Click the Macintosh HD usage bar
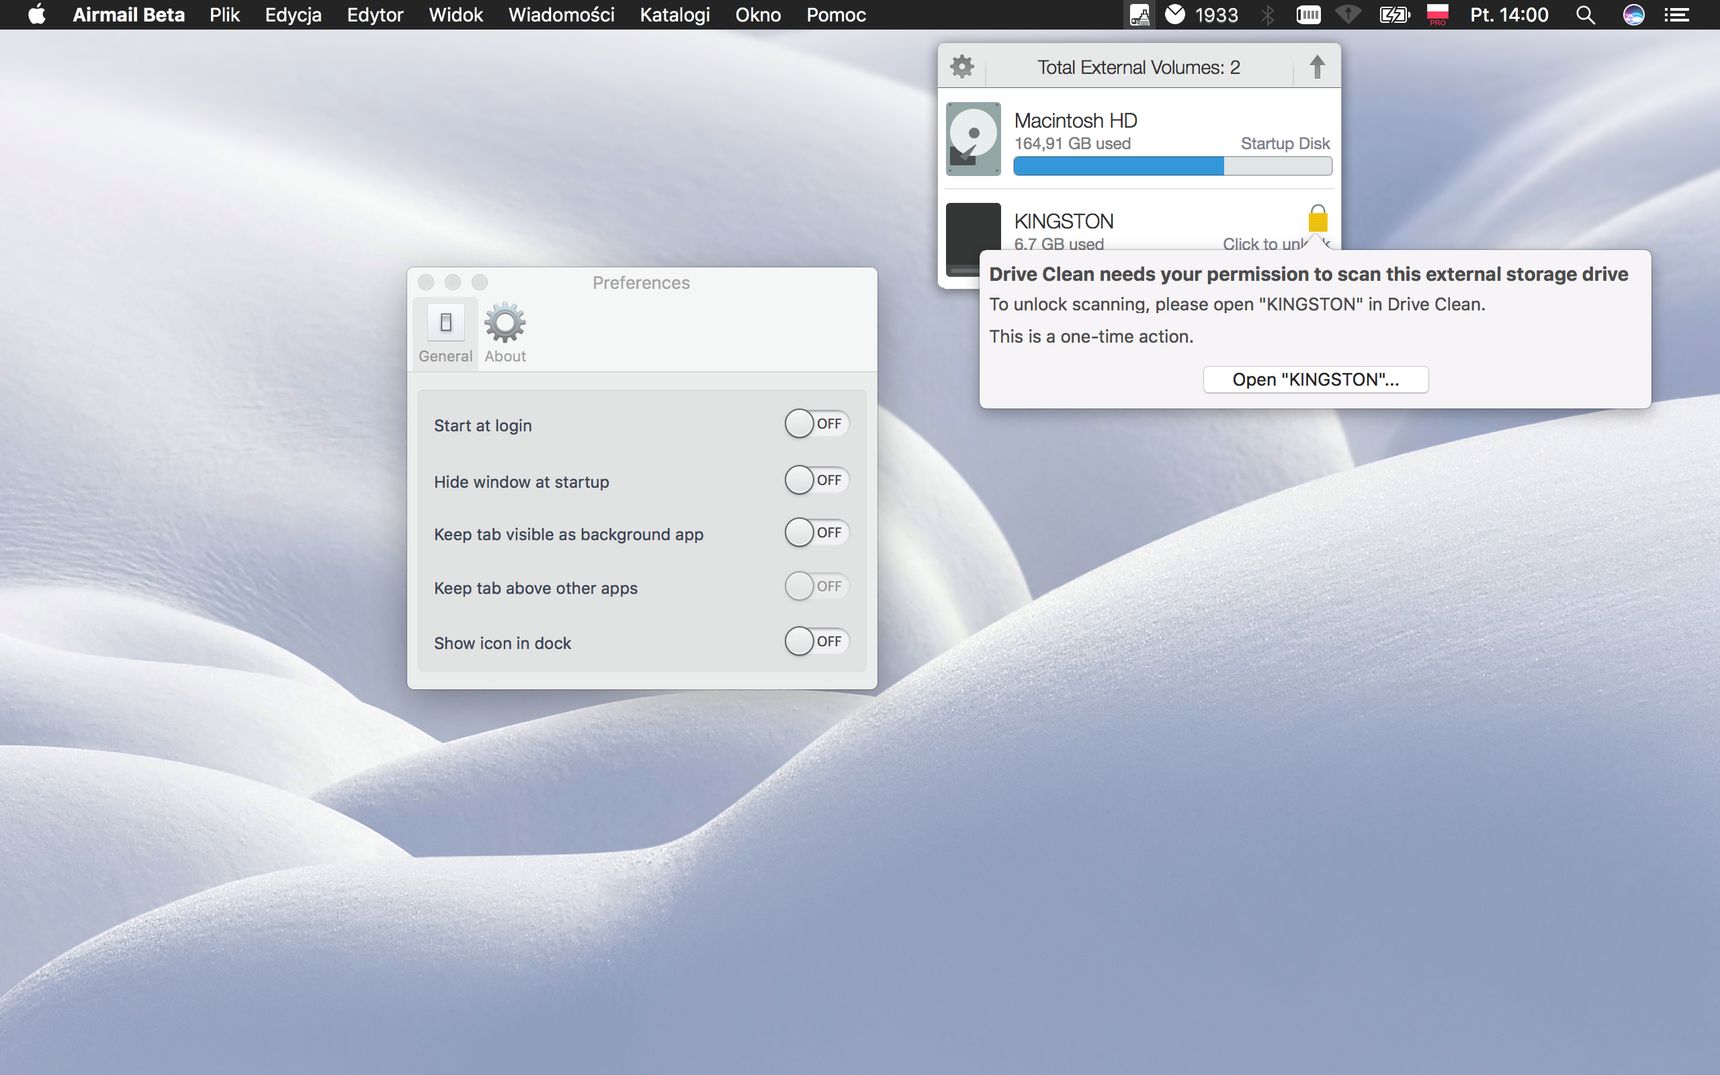 click(x=1173, y=166)
